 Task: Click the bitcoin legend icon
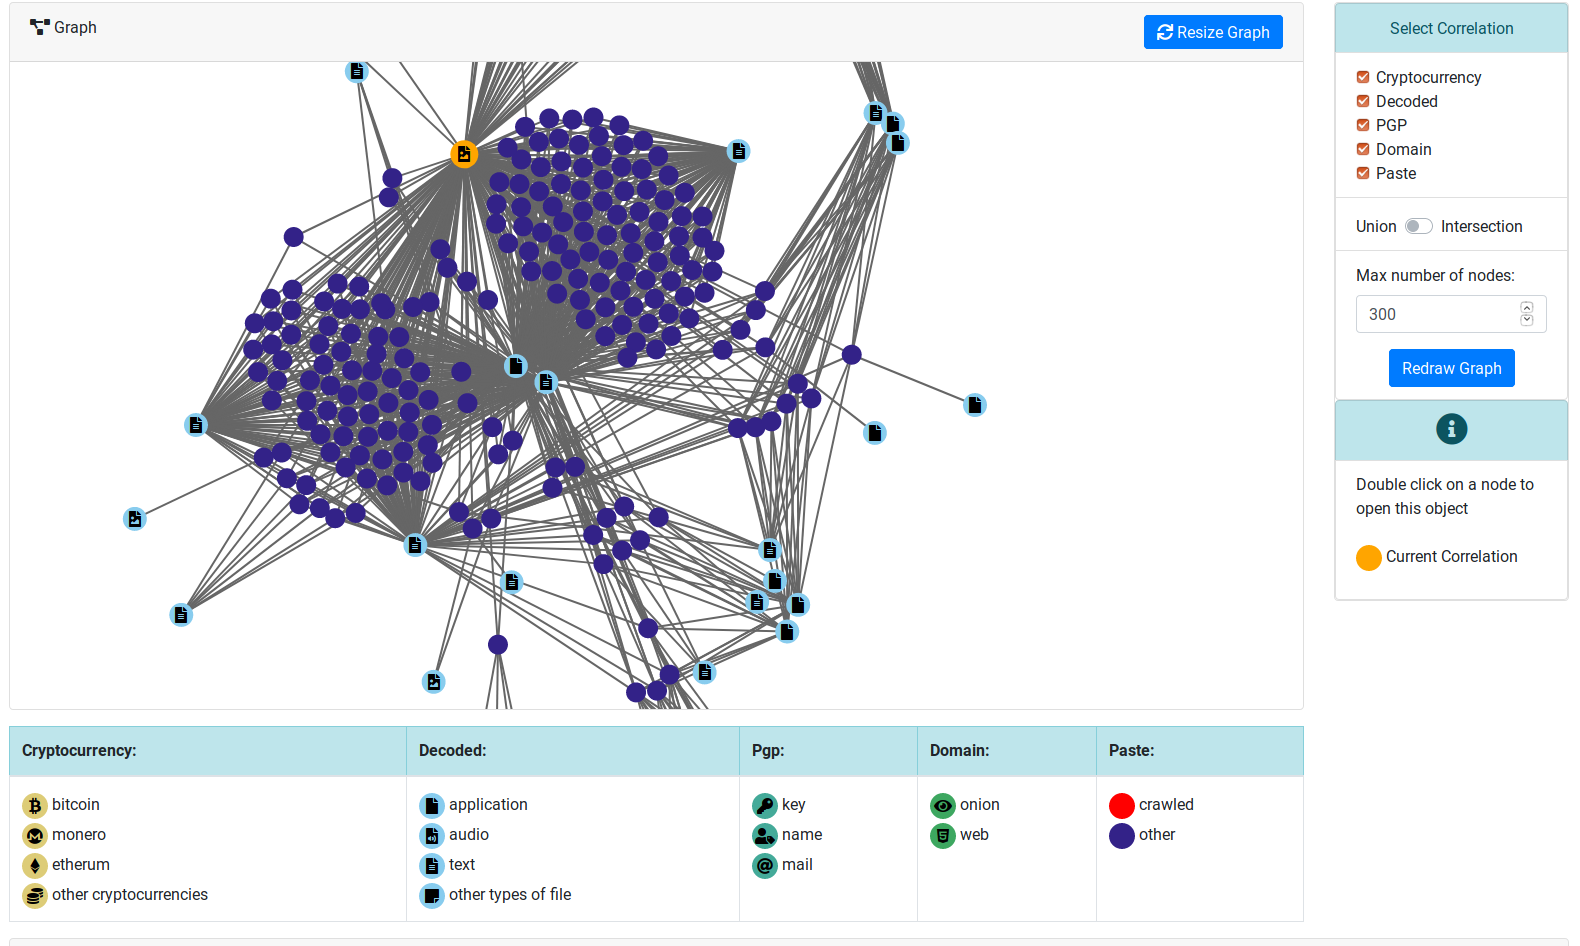35,806
